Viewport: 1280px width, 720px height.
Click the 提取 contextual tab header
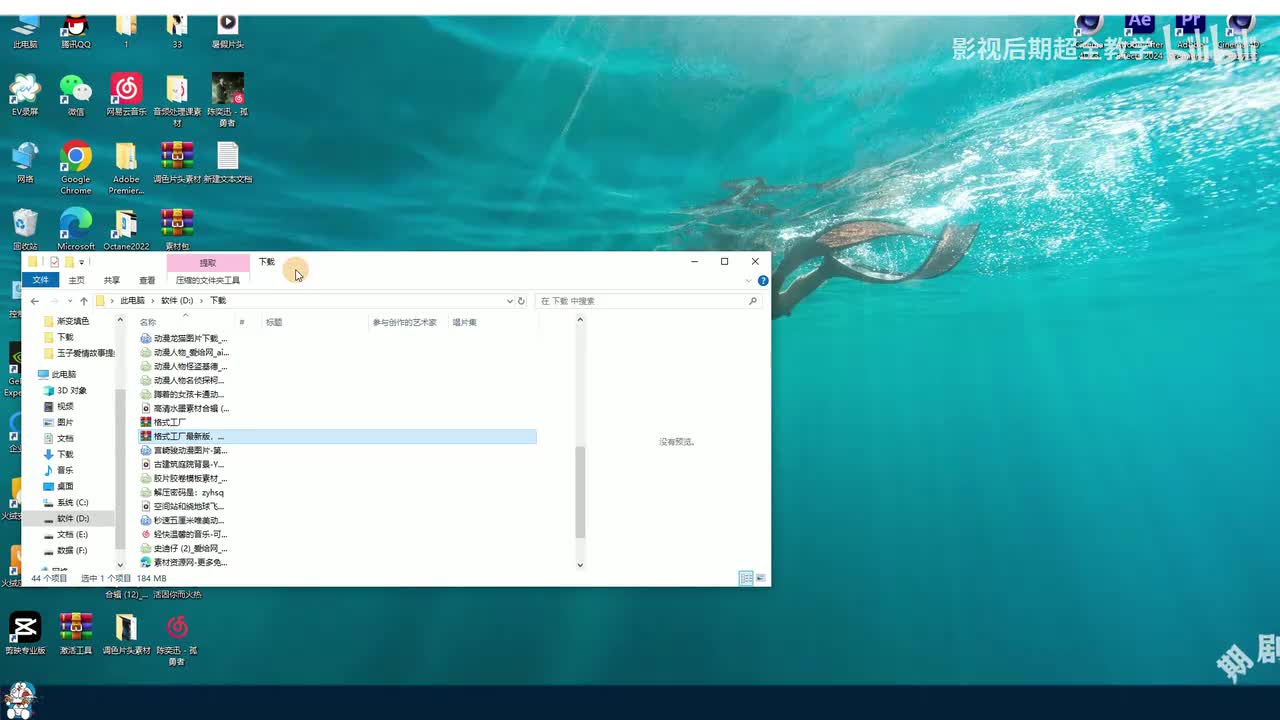click(208, 262)
